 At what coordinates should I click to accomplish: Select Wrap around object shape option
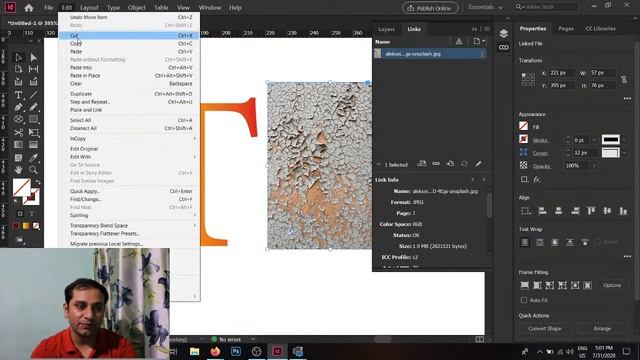coord(555,242)
